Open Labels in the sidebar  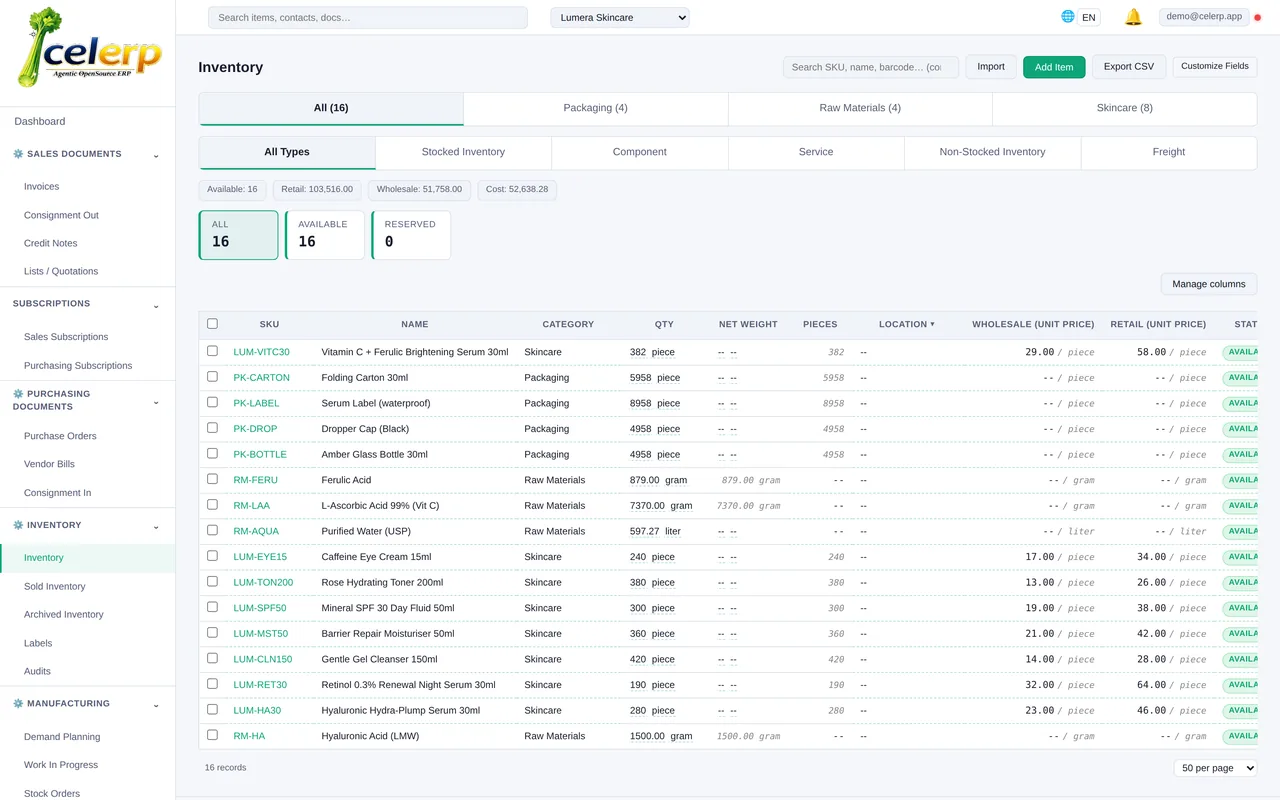click(x=38, y=644)
